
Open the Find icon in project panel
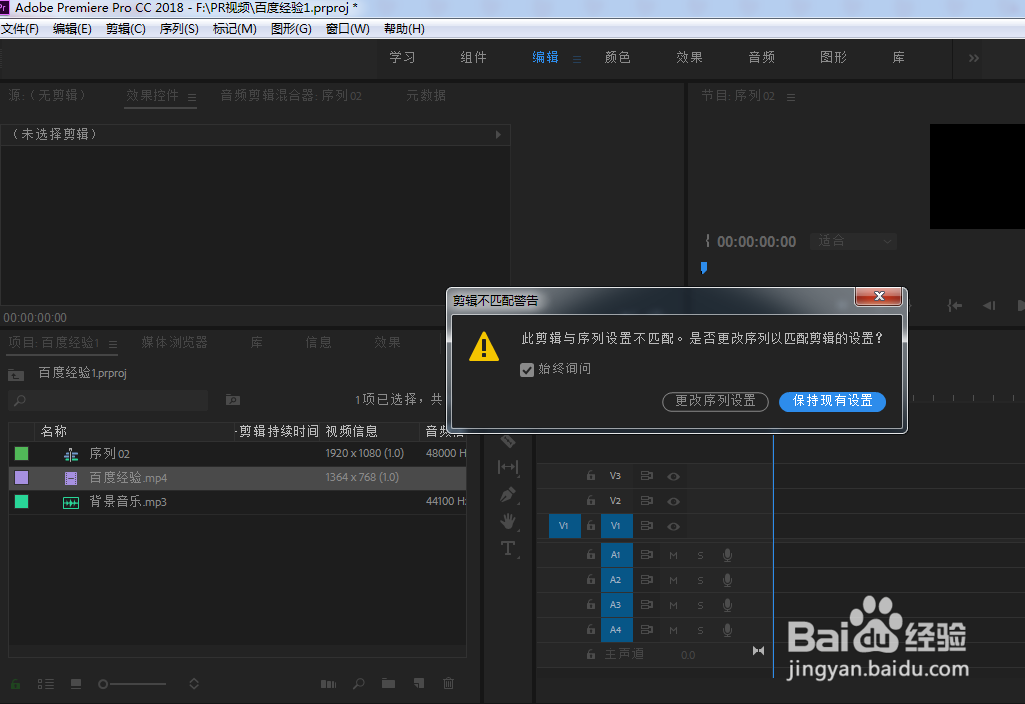pyautogui.click(x=359, y=684)
